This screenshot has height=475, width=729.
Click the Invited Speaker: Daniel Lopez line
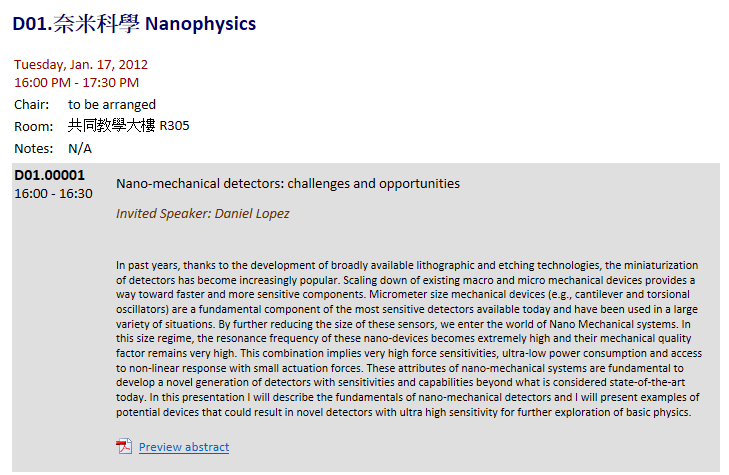[203, 213]
